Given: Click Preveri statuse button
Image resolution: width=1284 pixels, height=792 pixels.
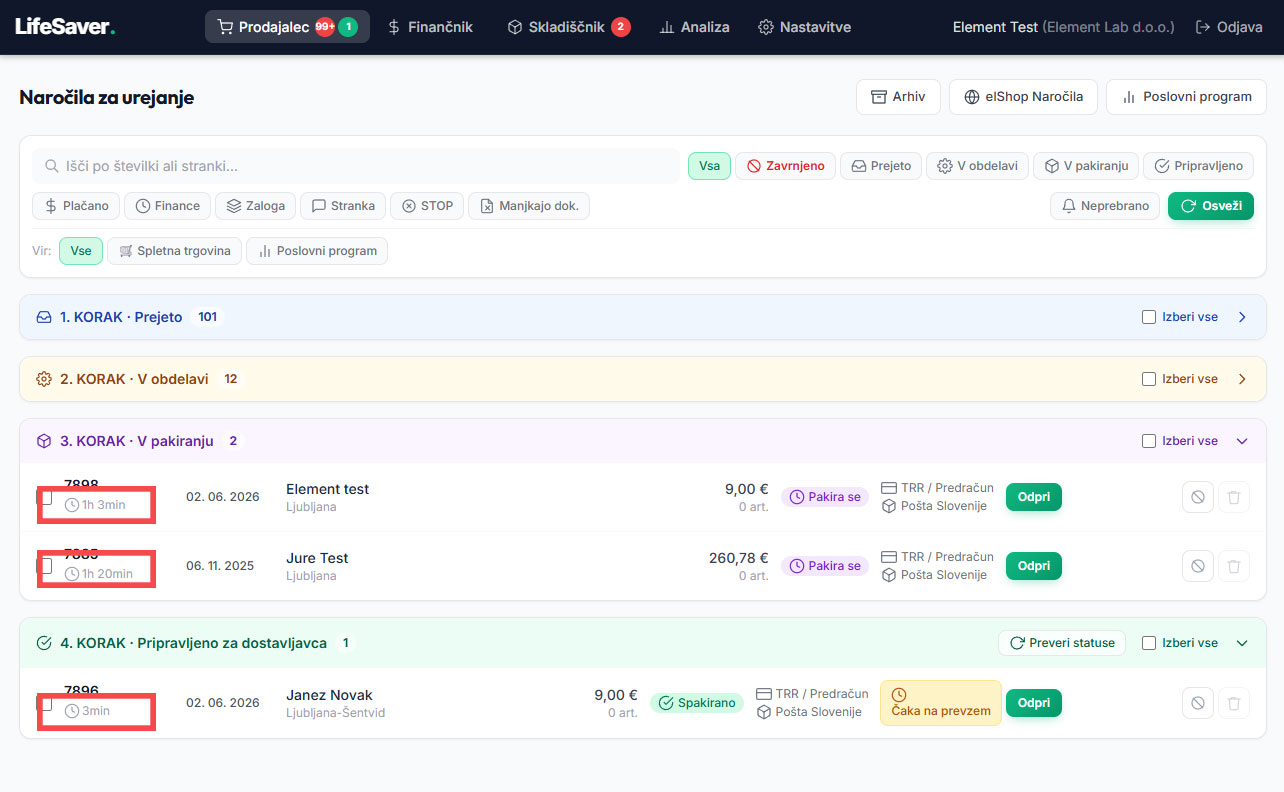Looking at the screenshot, I should (x=1062, y=643).
